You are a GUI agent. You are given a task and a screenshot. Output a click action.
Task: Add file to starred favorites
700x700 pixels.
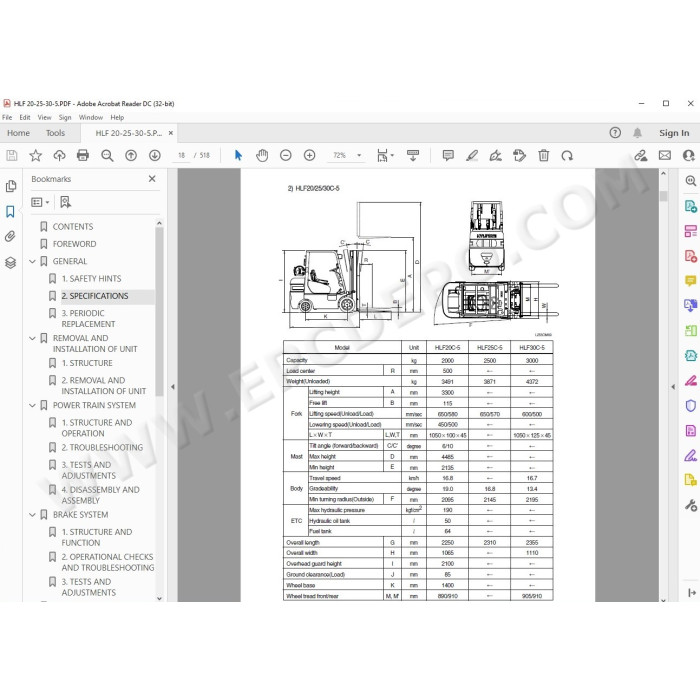click(35, 155)
